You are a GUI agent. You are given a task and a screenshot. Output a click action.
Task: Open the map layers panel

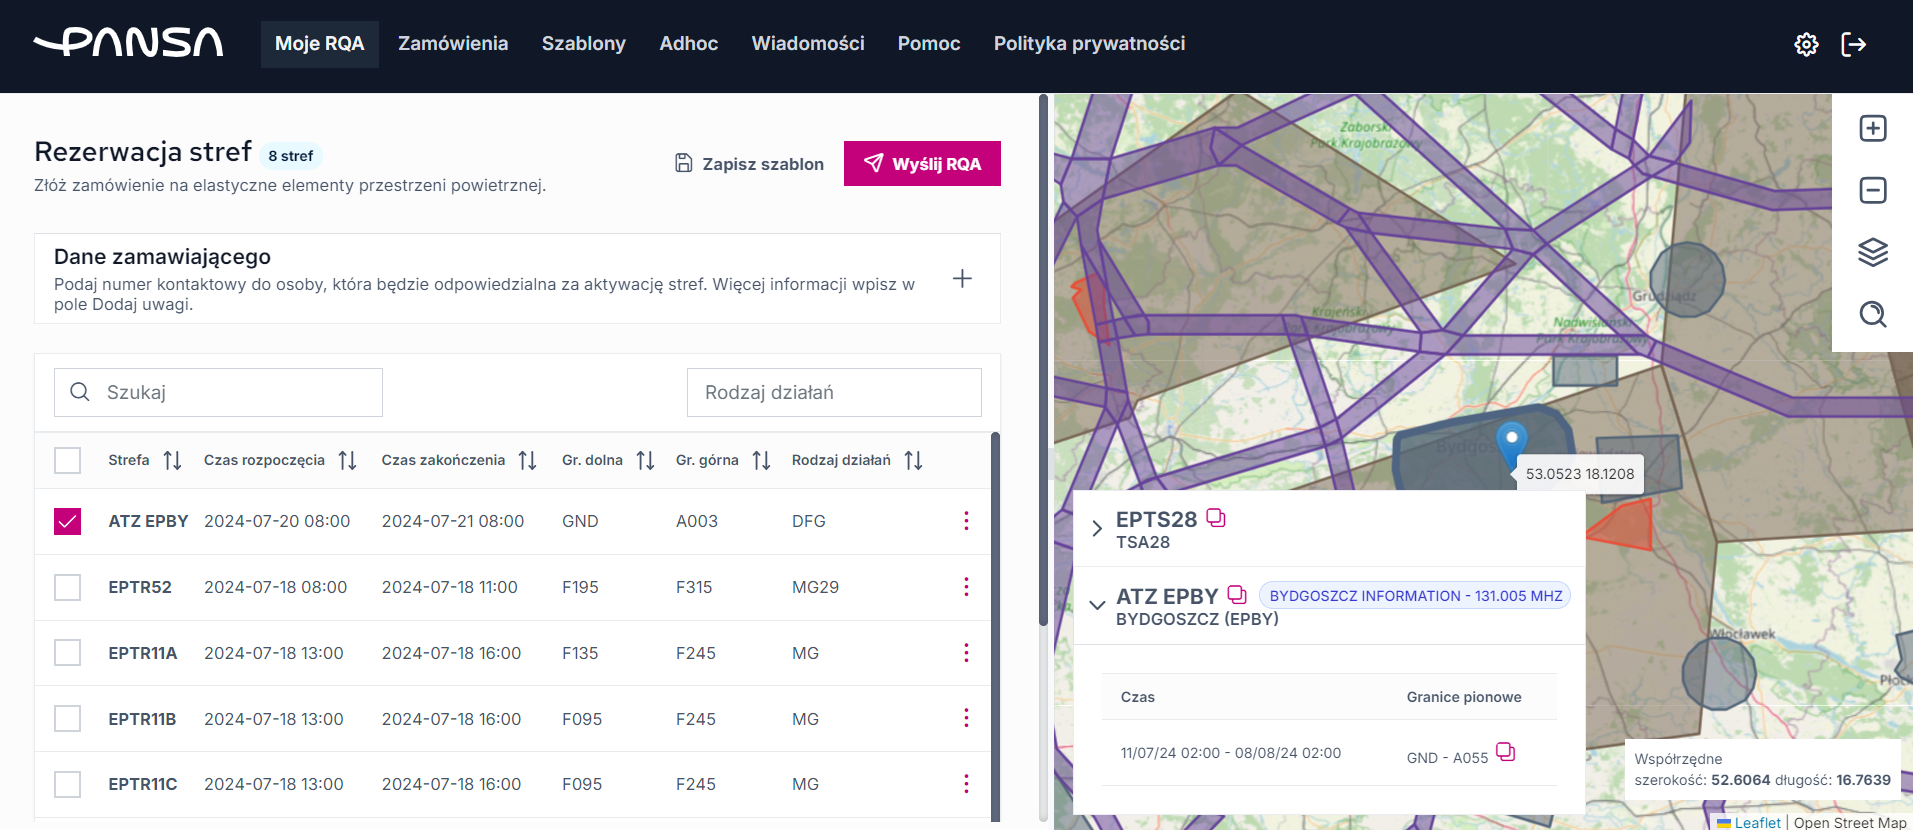(x=1872, y=252)
